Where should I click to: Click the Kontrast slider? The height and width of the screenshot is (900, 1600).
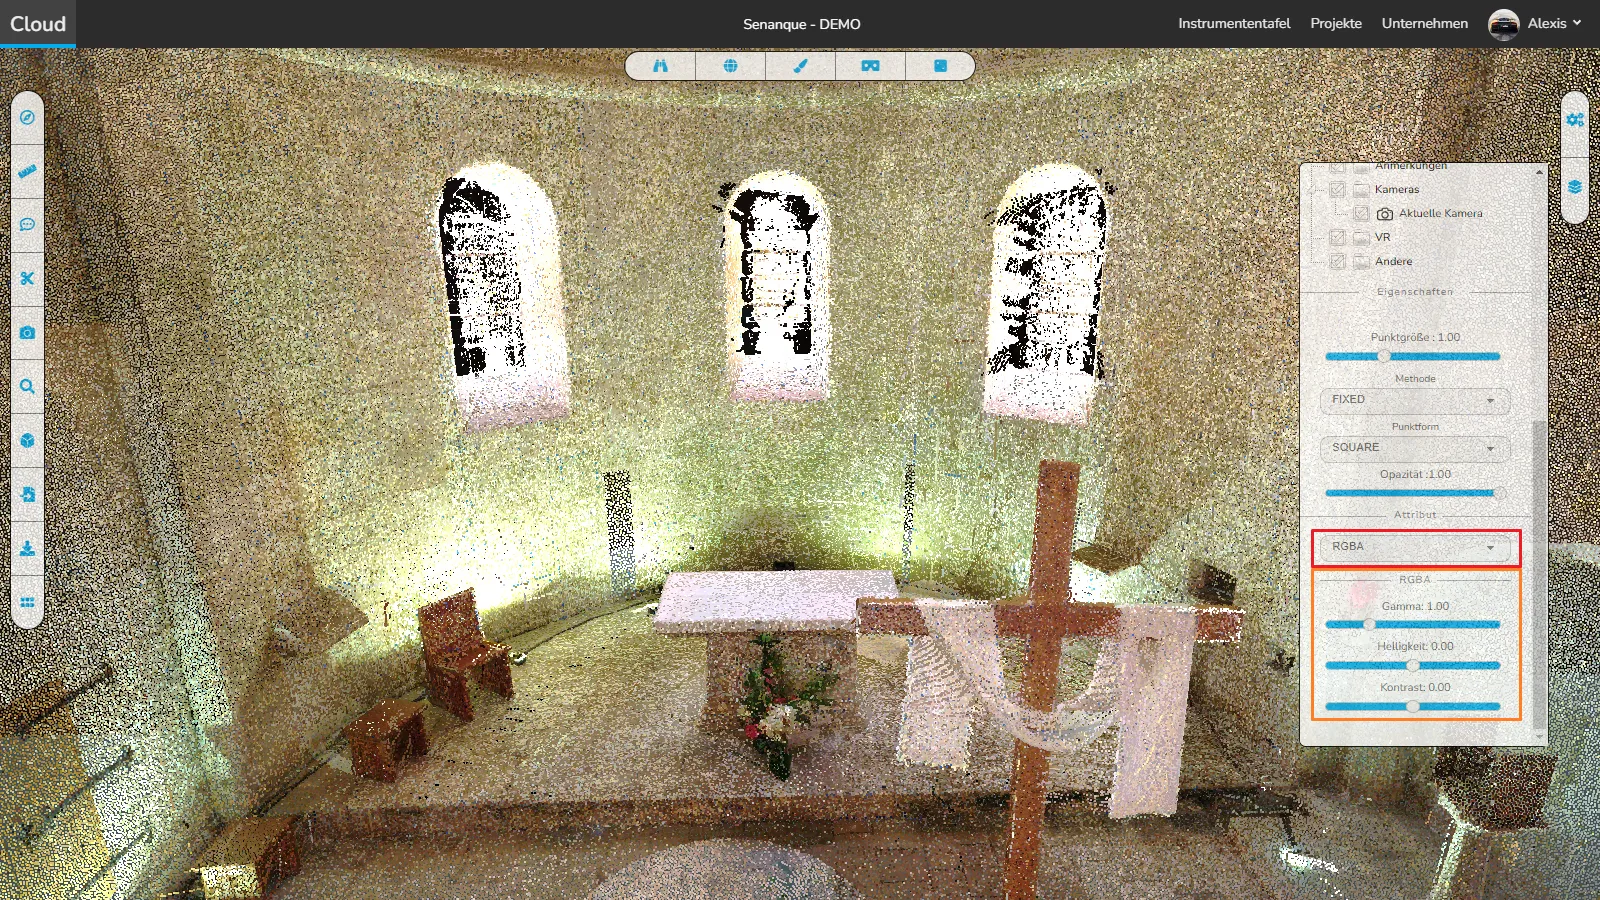pos(1413,707)
